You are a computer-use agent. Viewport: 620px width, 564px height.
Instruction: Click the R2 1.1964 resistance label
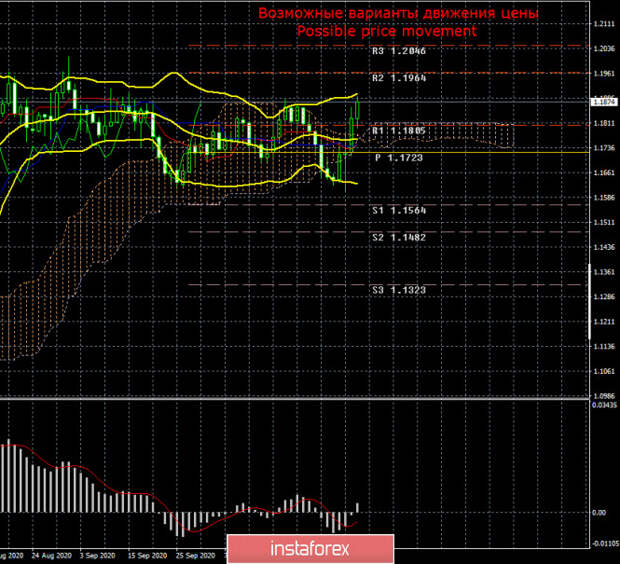coord(399,78)
